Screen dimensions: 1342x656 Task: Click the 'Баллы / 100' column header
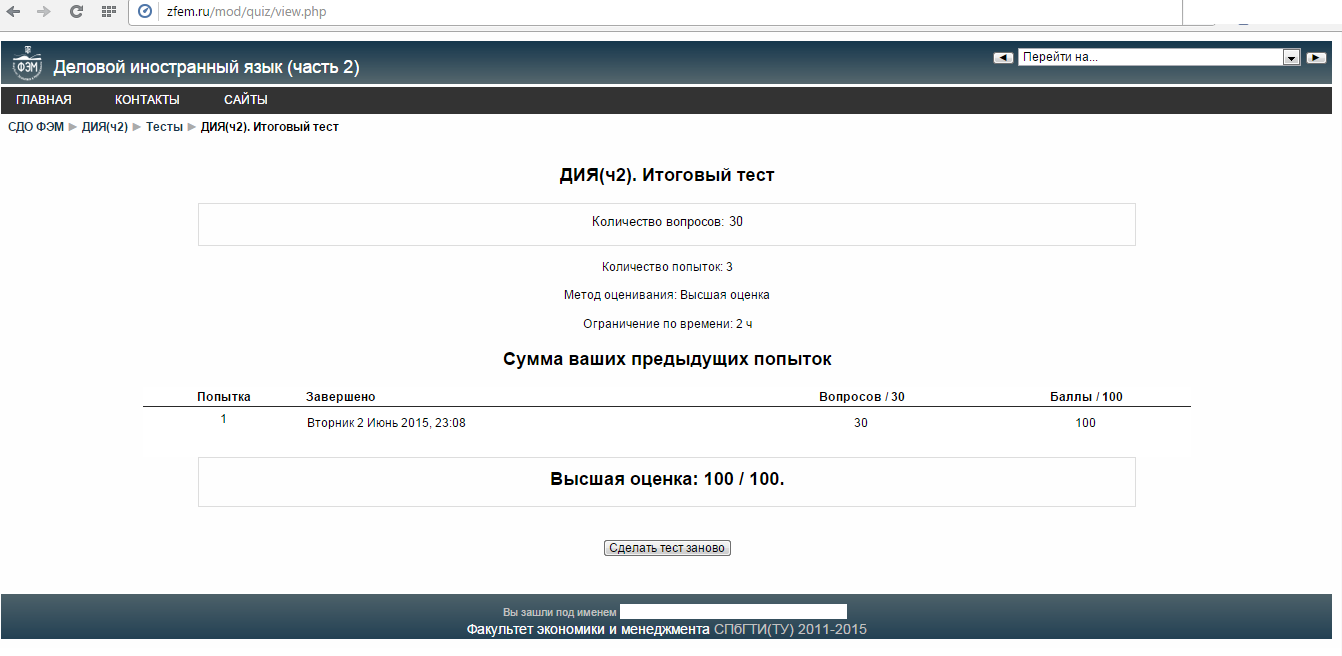(1086, 397)
